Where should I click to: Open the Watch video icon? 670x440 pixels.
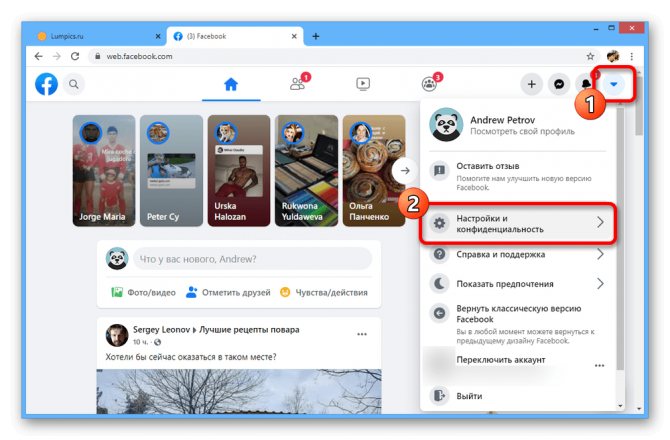[363, 84]
